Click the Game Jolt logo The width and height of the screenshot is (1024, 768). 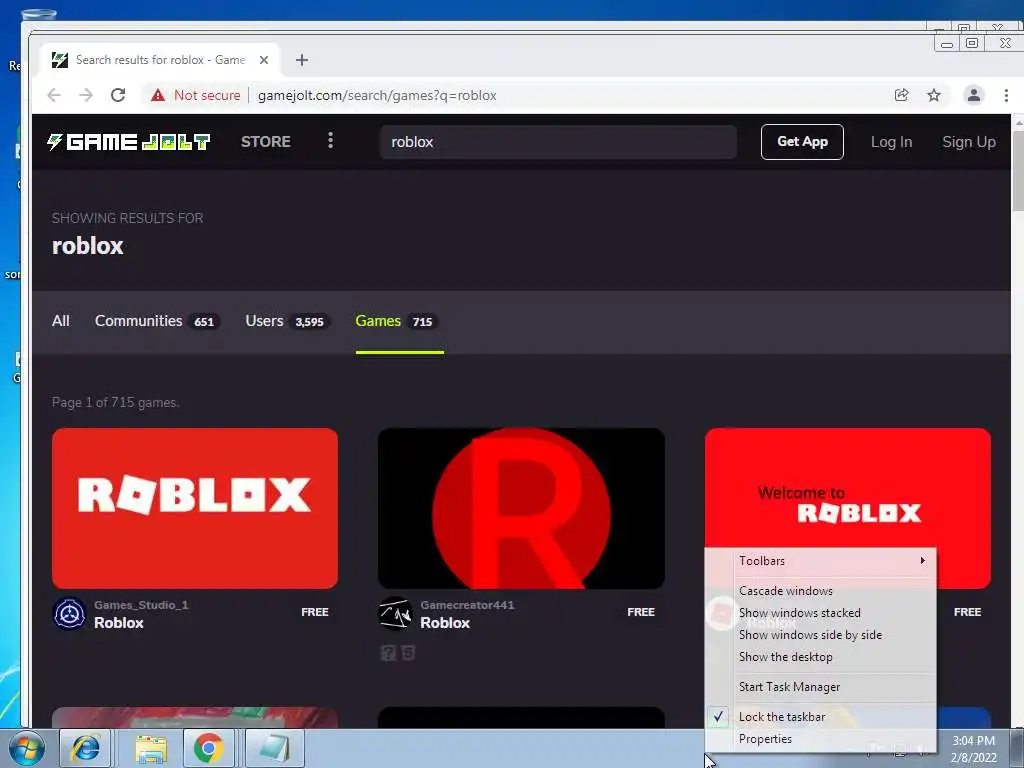point(129,142)
